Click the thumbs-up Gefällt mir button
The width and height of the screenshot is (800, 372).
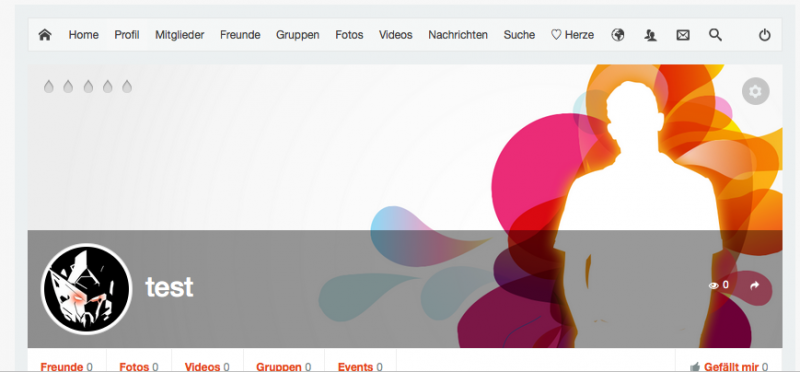click(x=729, y=366)
